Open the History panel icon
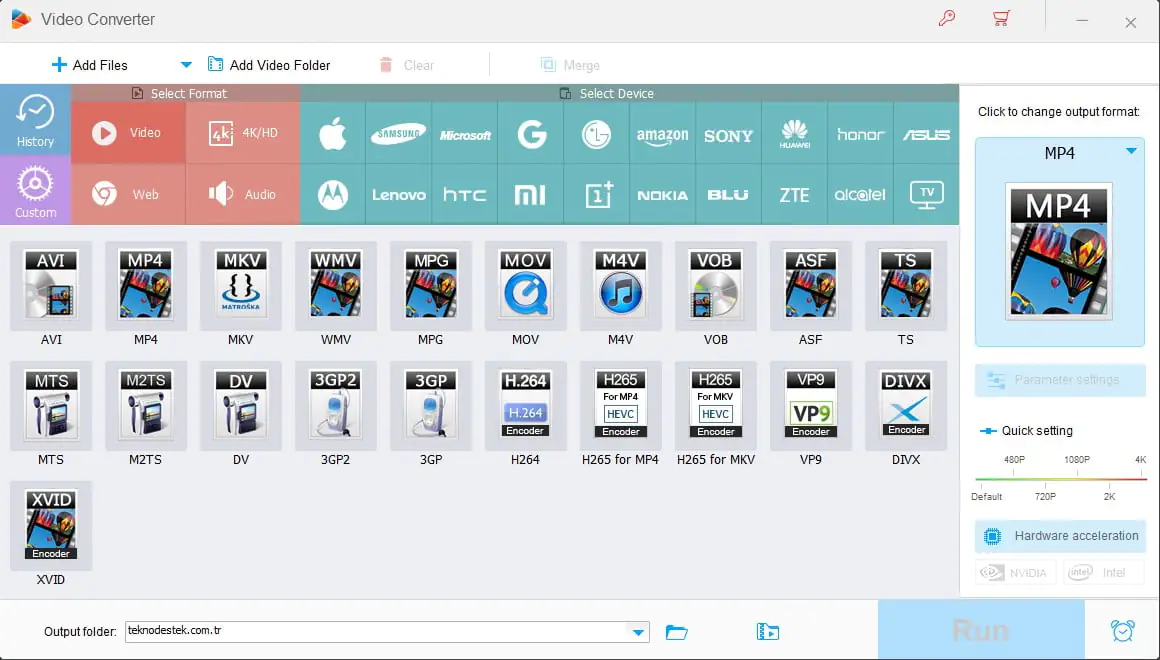 (x=35, y=120)
